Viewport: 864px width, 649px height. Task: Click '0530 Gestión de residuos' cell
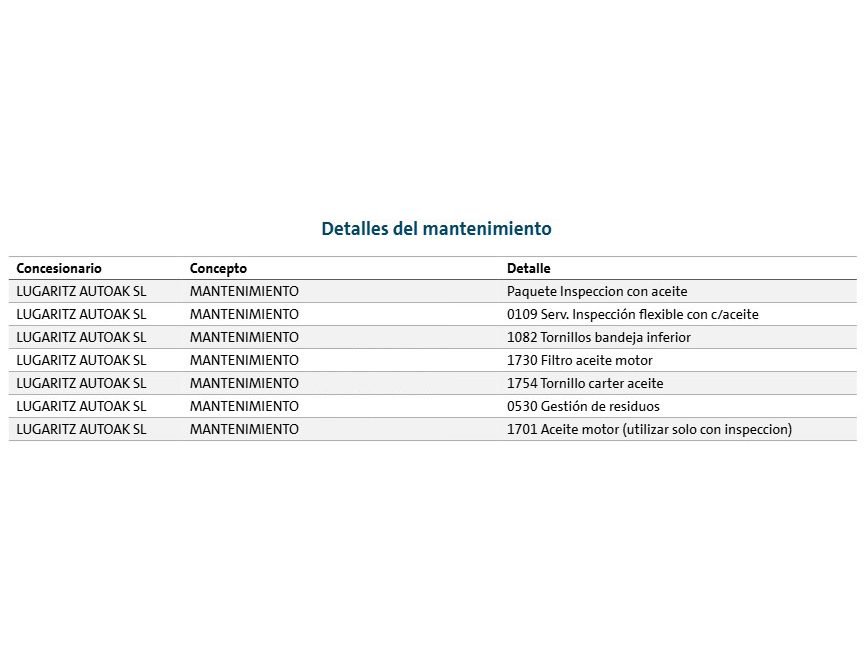pyautogui.click(x=583, y=407)
